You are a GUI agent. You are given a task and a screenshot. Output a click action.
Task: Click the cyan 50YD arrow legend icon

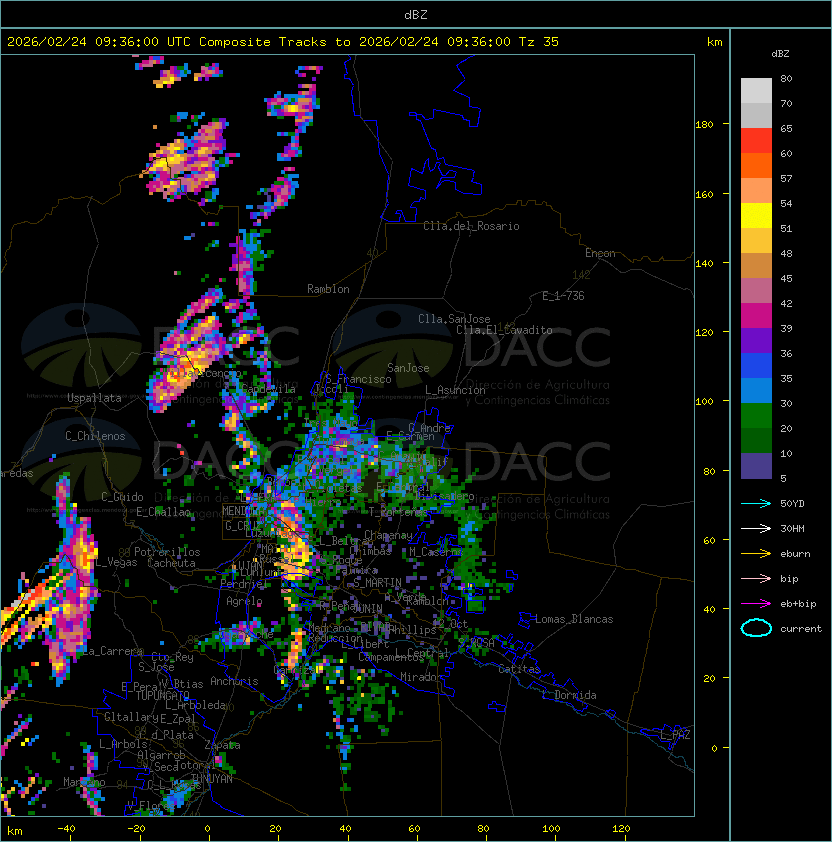(756, 504)
